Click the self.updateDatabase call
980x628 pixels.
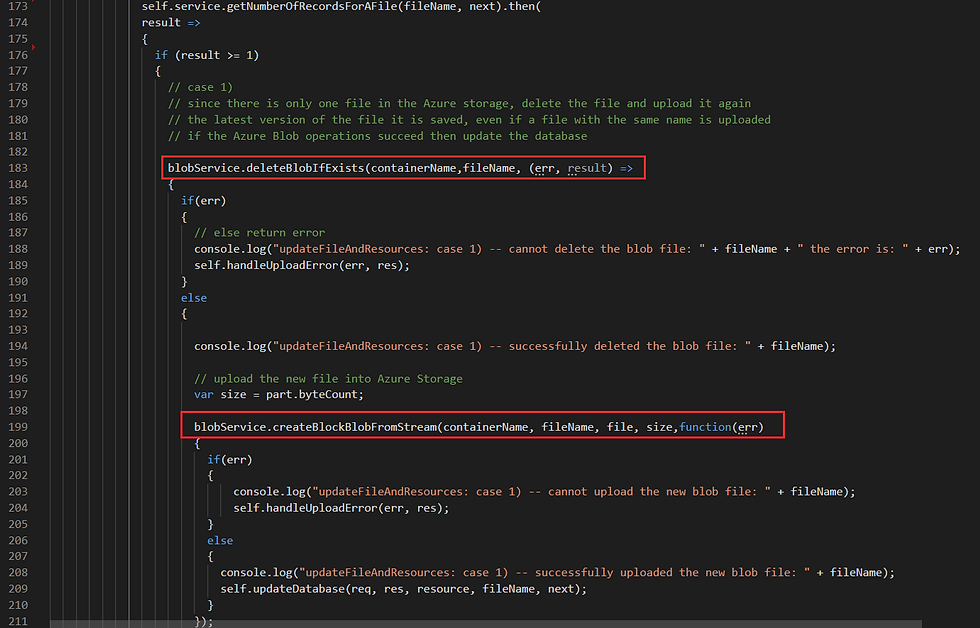click(x=404, y=589)
